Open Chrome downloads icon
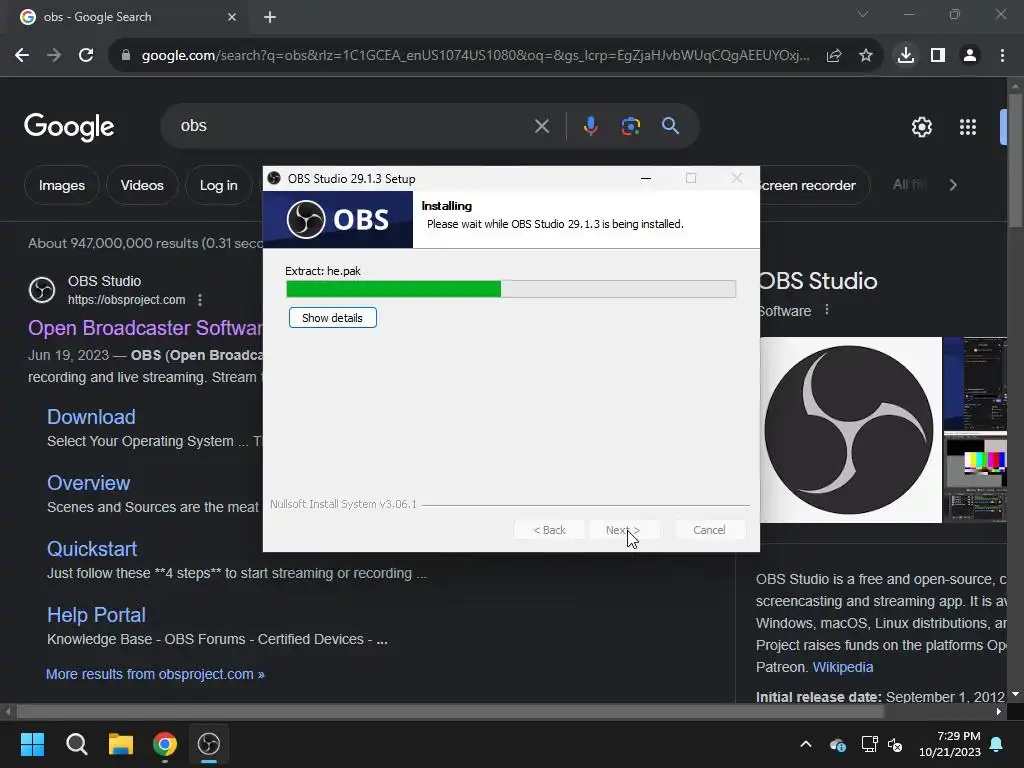 click(906, 56)
